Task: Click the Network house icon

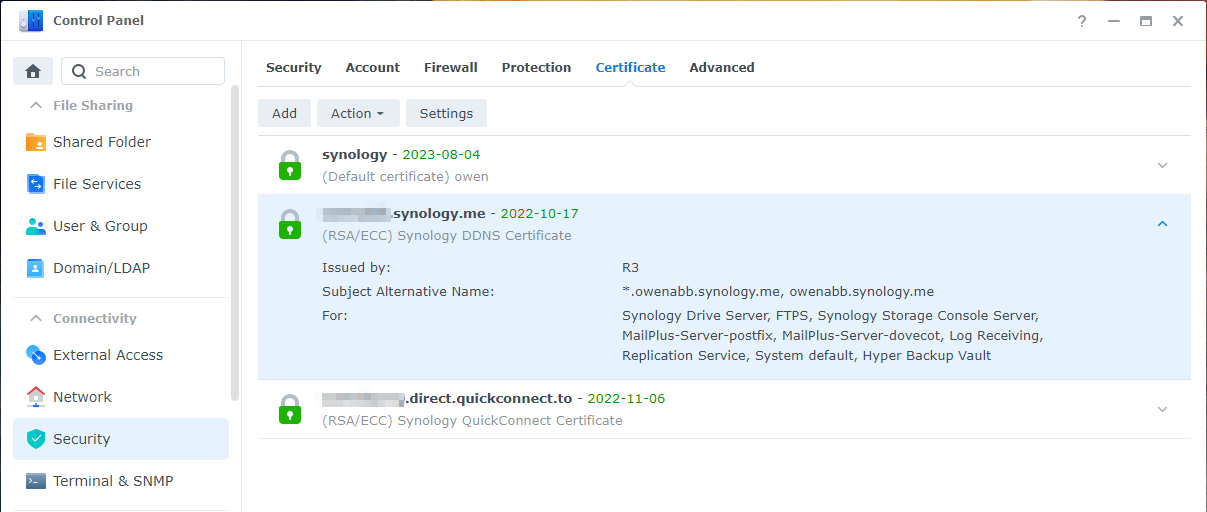Action: [36, 397]
